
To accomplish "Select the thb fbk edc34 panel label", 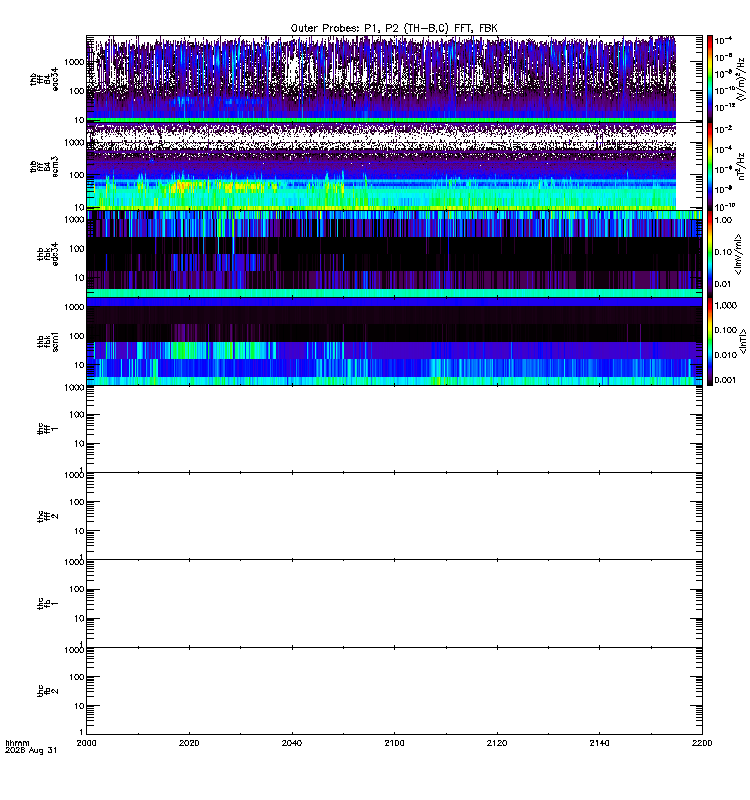I will coord(47,254).
